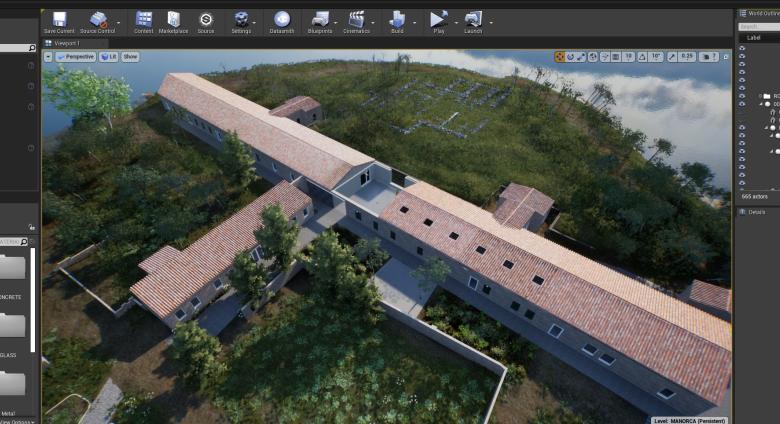Toggle grid snapping in viewport toolbar
Viewport: 780px width, 424px height.
[x=614, y=57]
